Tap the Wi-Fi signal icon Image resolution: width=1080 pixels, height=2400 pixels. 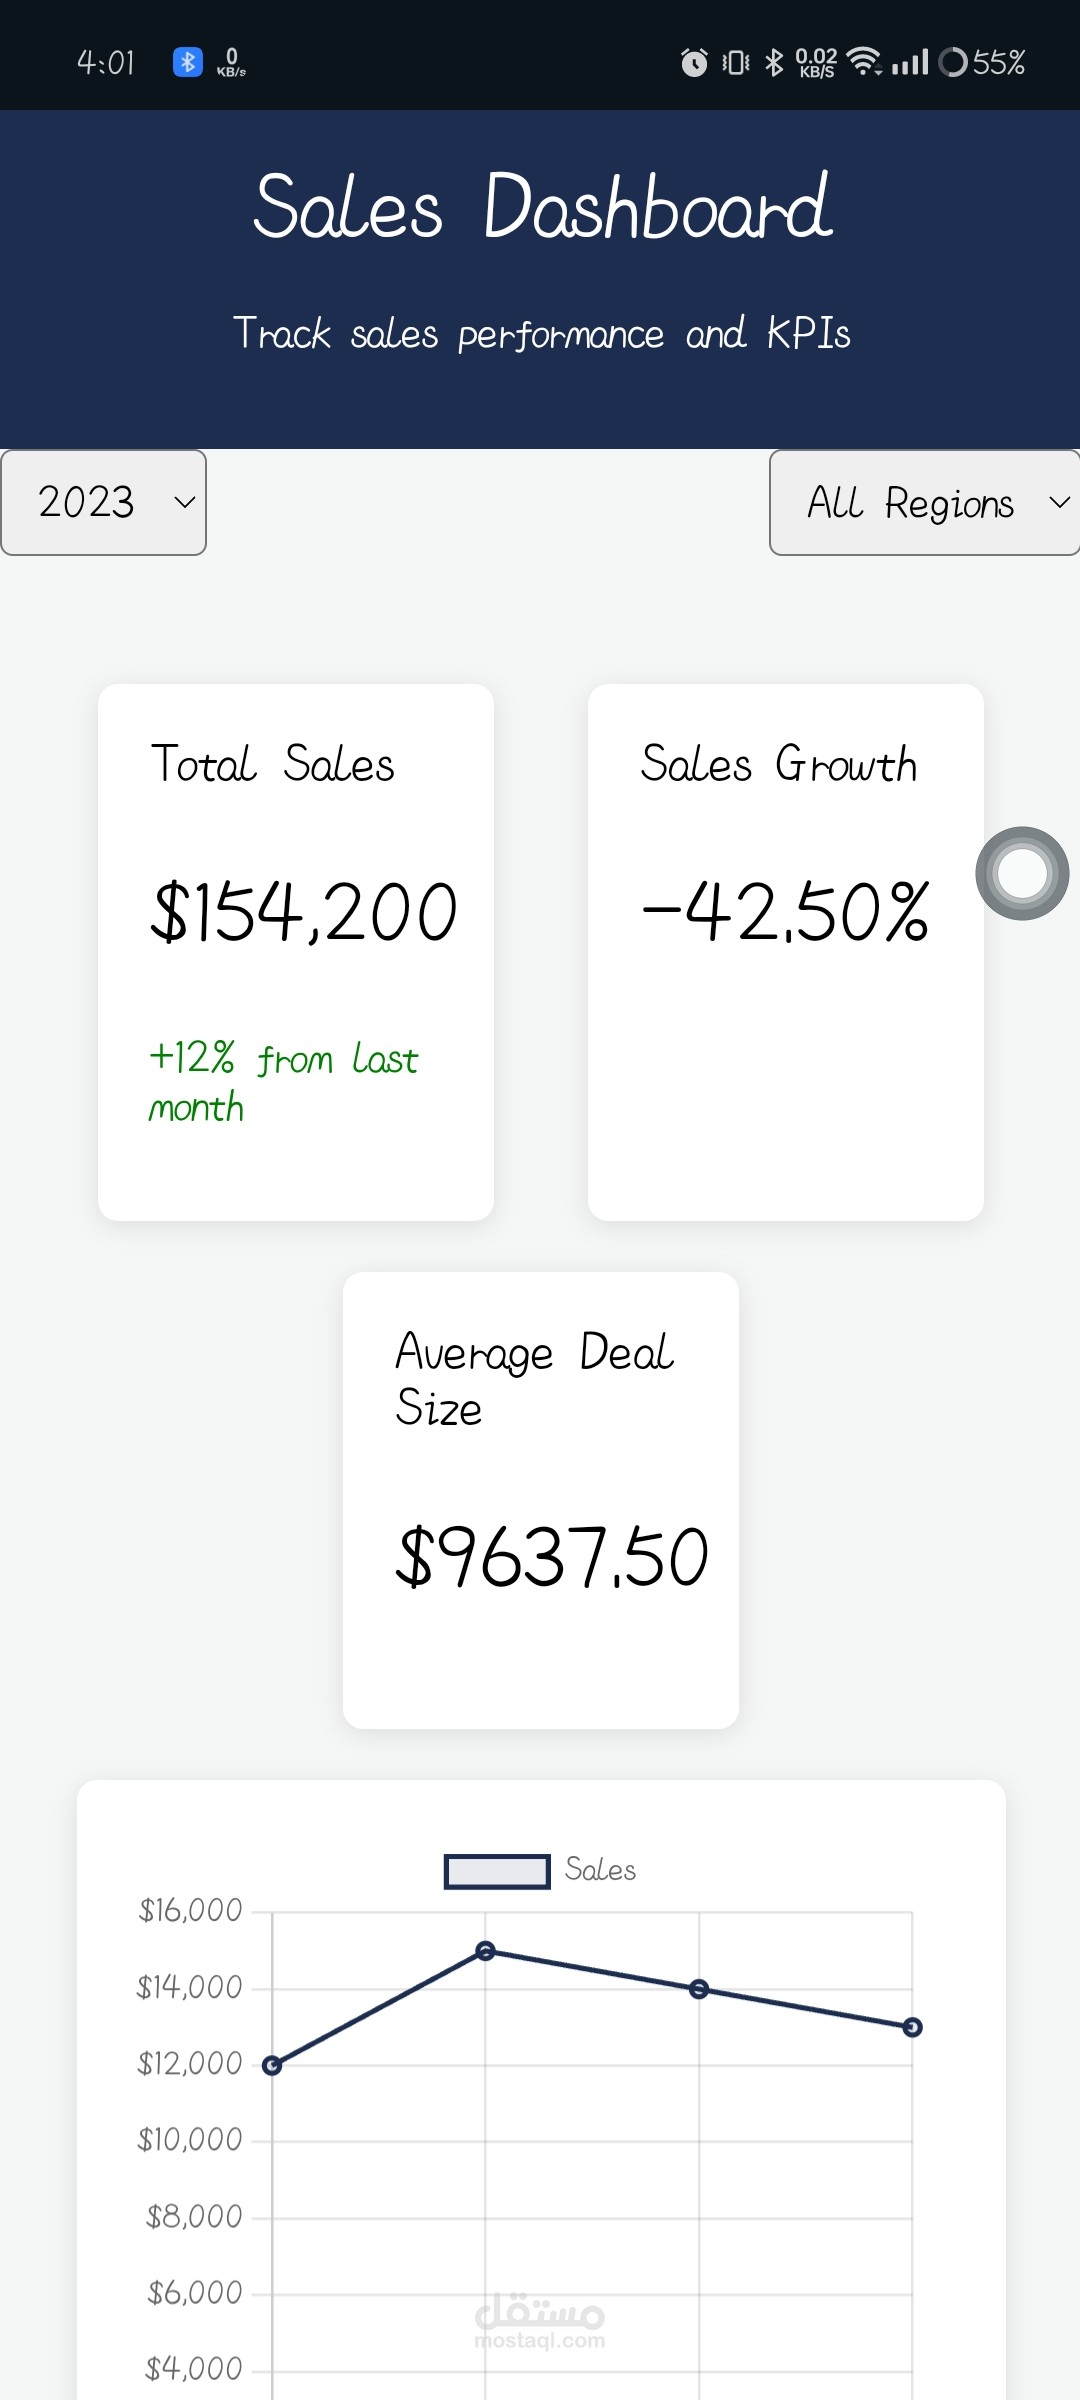(864, 62)
